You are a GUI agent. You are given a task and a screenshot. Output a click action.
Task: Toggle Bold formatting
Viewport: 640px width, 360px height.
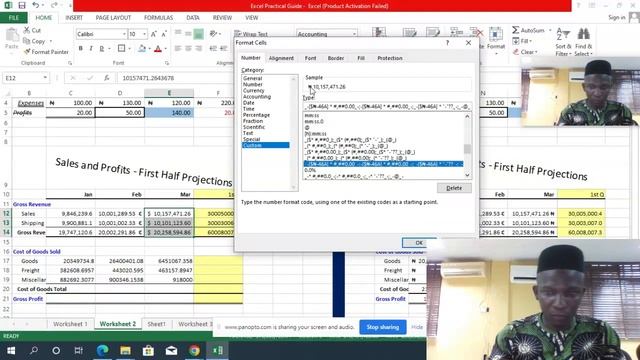click(80, 49)
